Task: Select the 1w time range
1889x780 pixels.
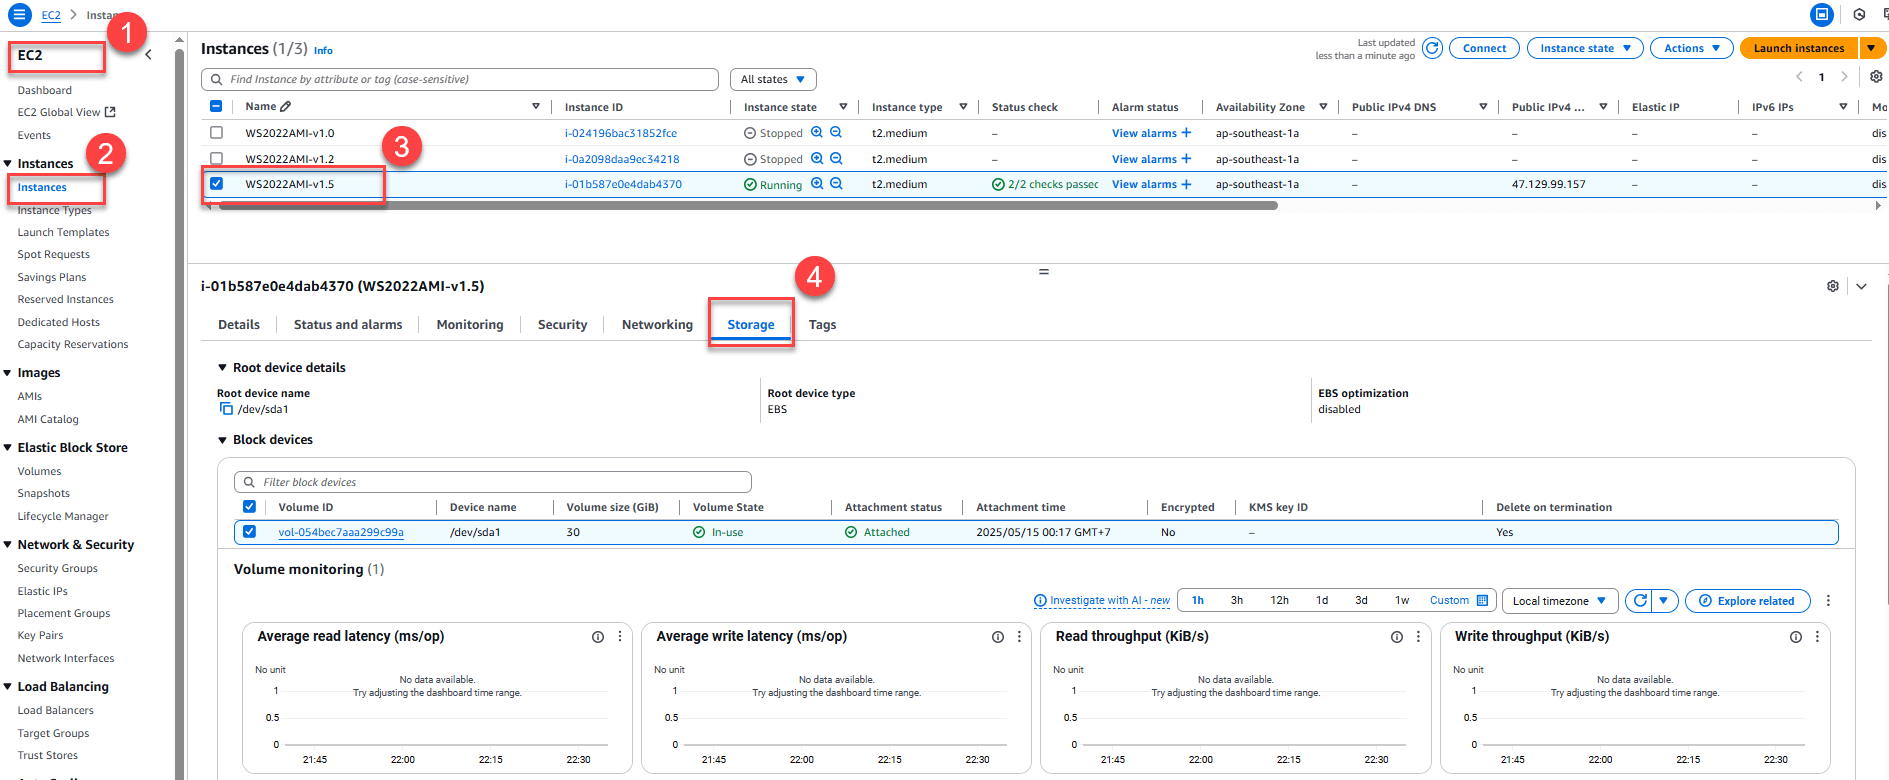Action: tap(1402, 600)
